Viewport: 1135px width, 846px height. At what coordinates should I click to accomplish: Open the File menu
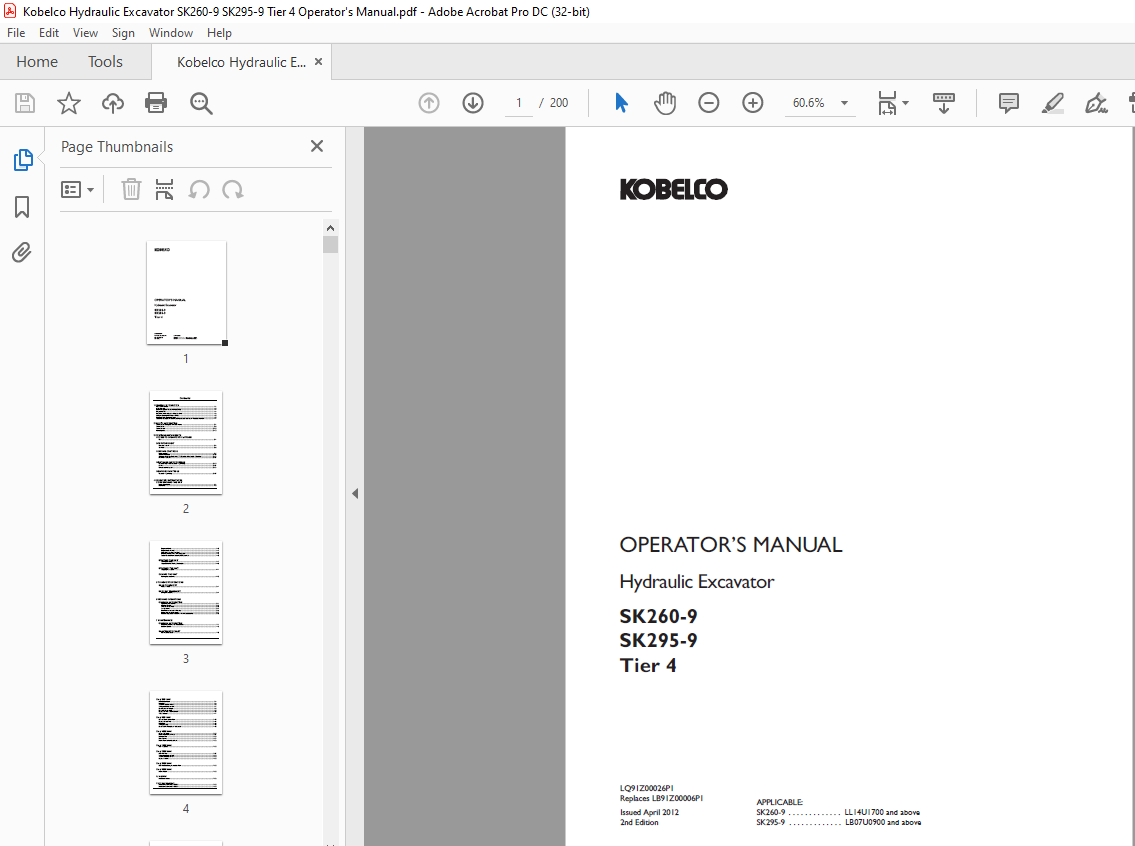point(16,33)
